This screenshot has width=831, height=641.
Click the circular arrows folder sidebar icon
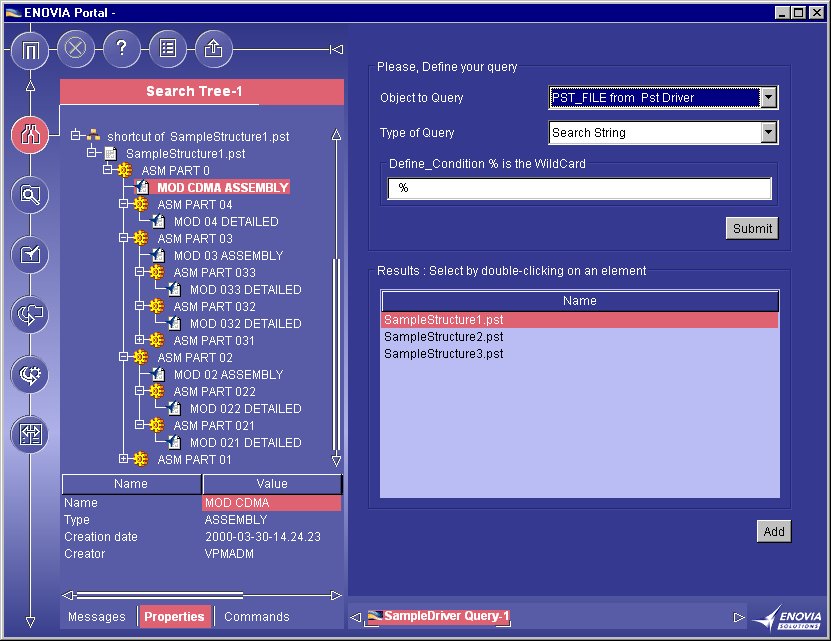[x=30, y=314]
